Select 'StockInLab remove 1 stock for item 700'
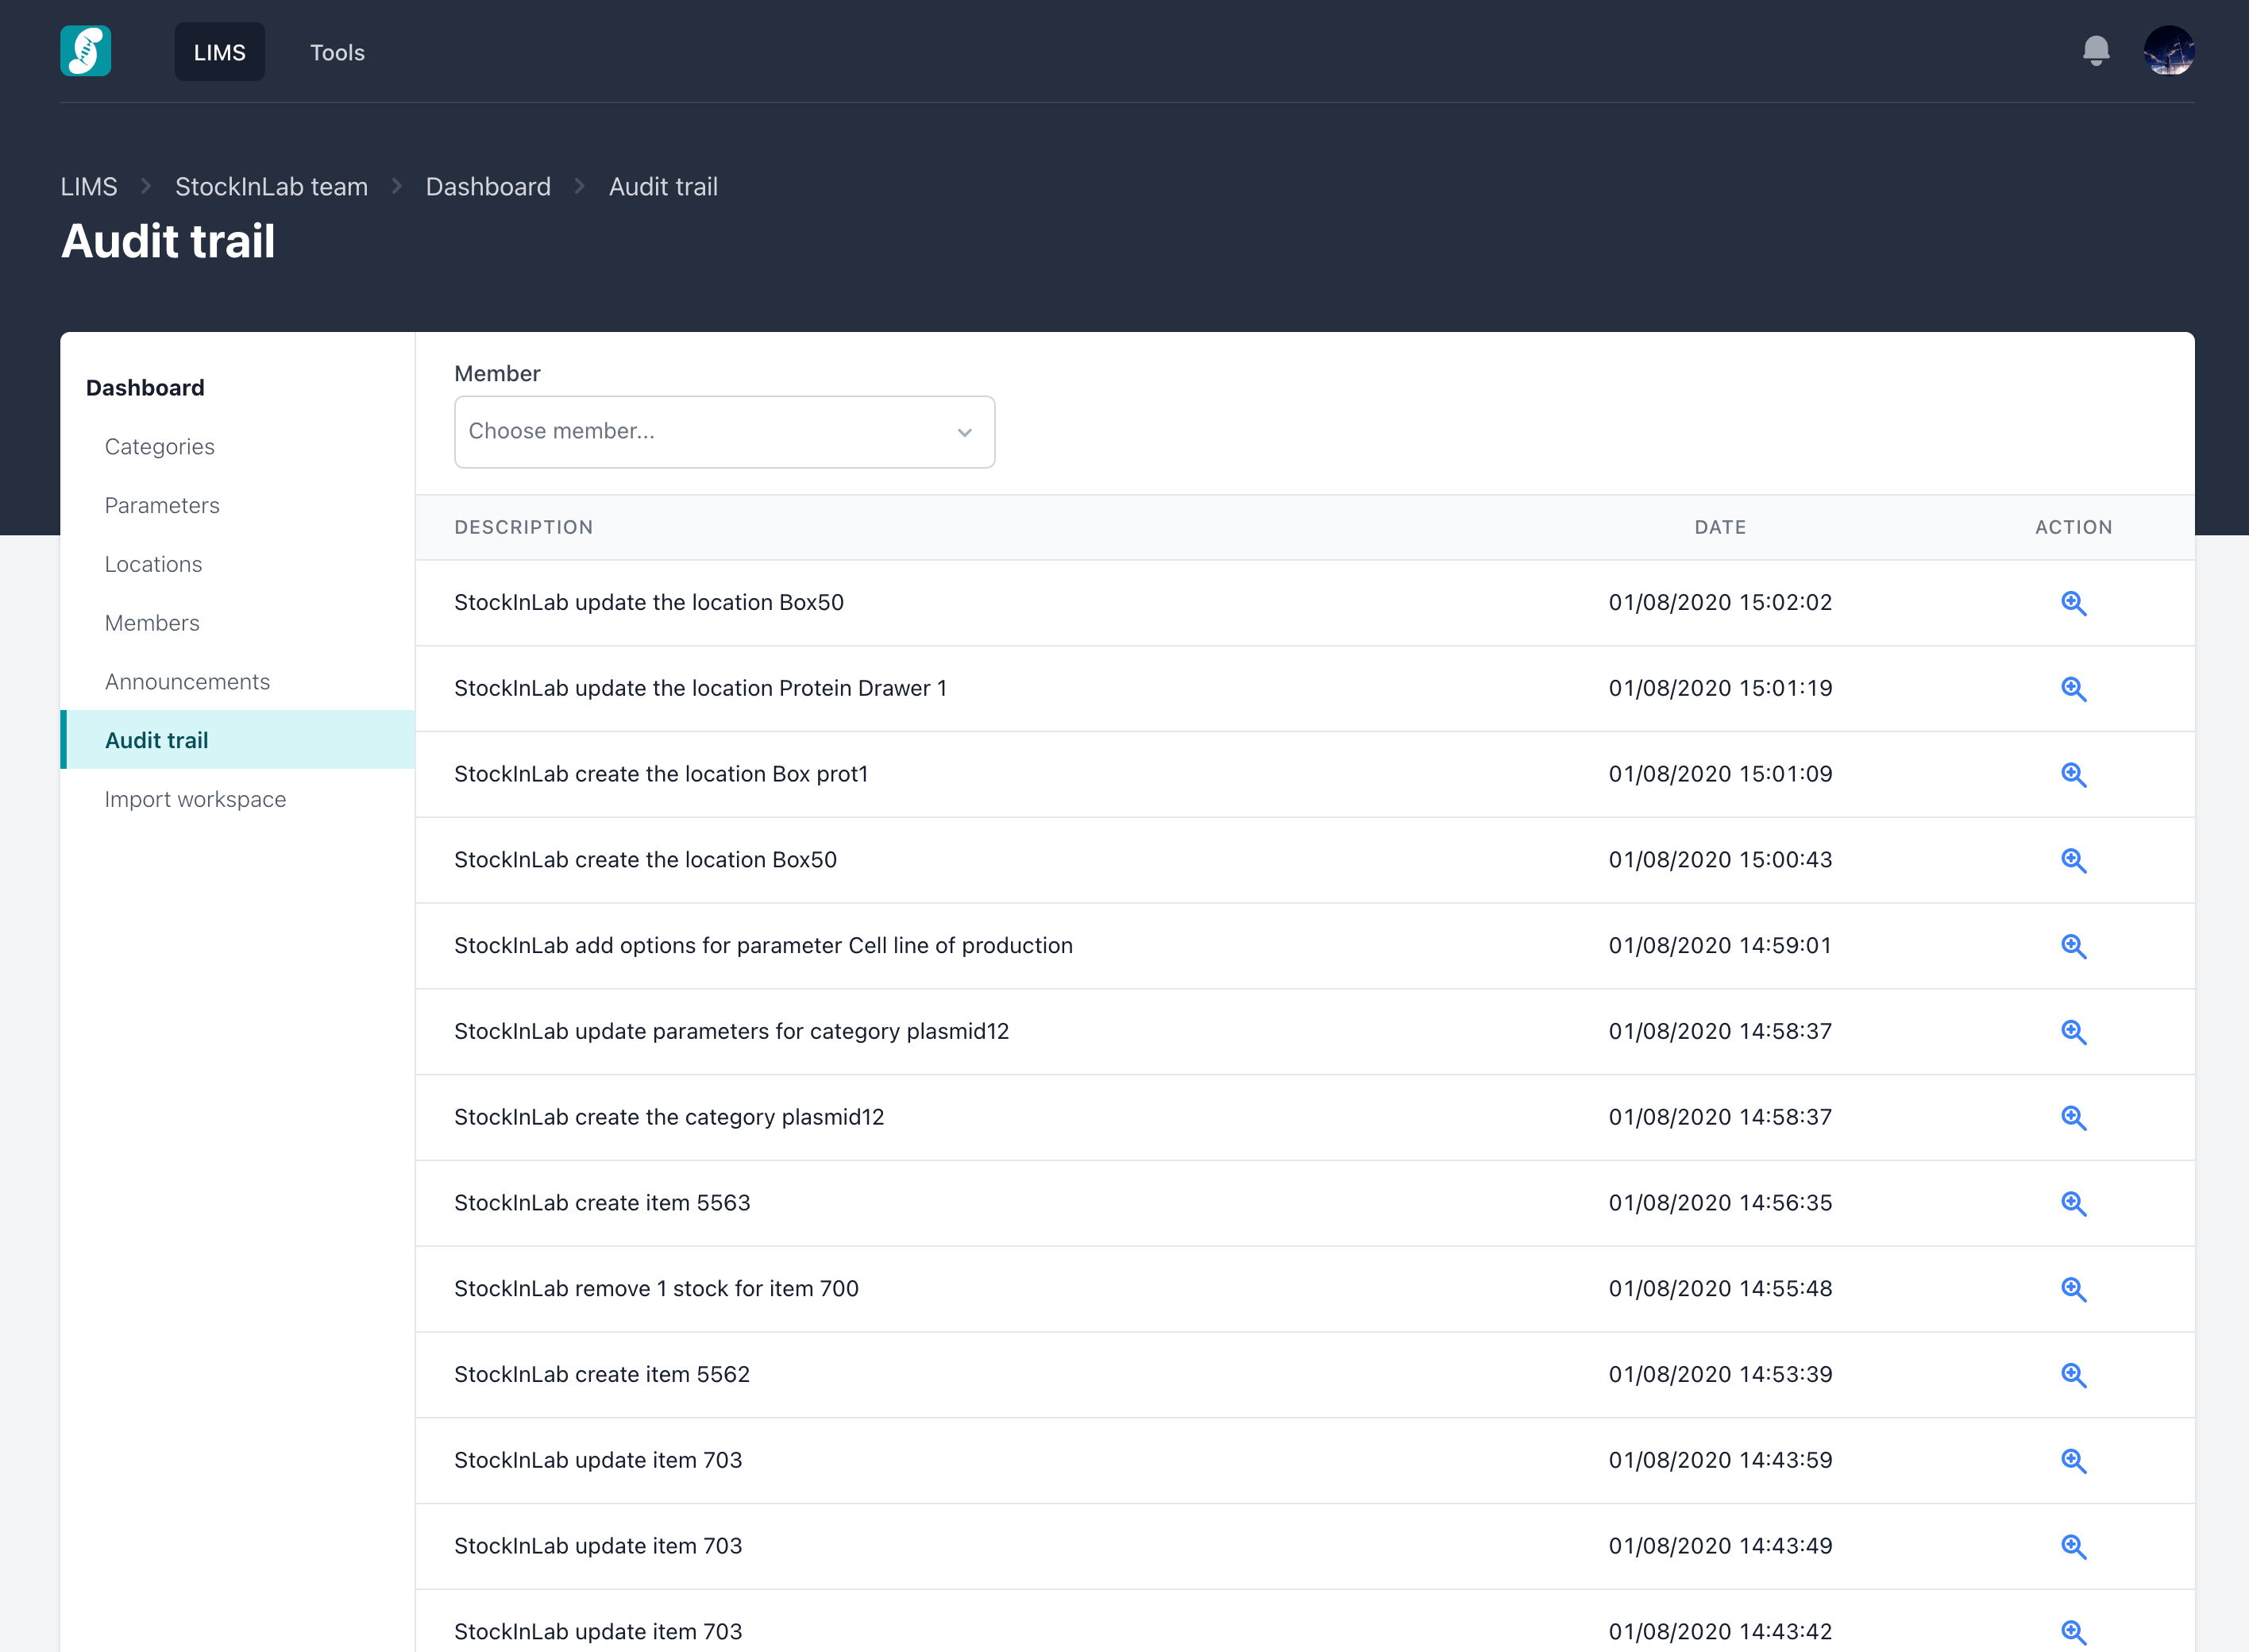The height and width of the screenshot is (1652, 2249). (x=656, y=1290)
